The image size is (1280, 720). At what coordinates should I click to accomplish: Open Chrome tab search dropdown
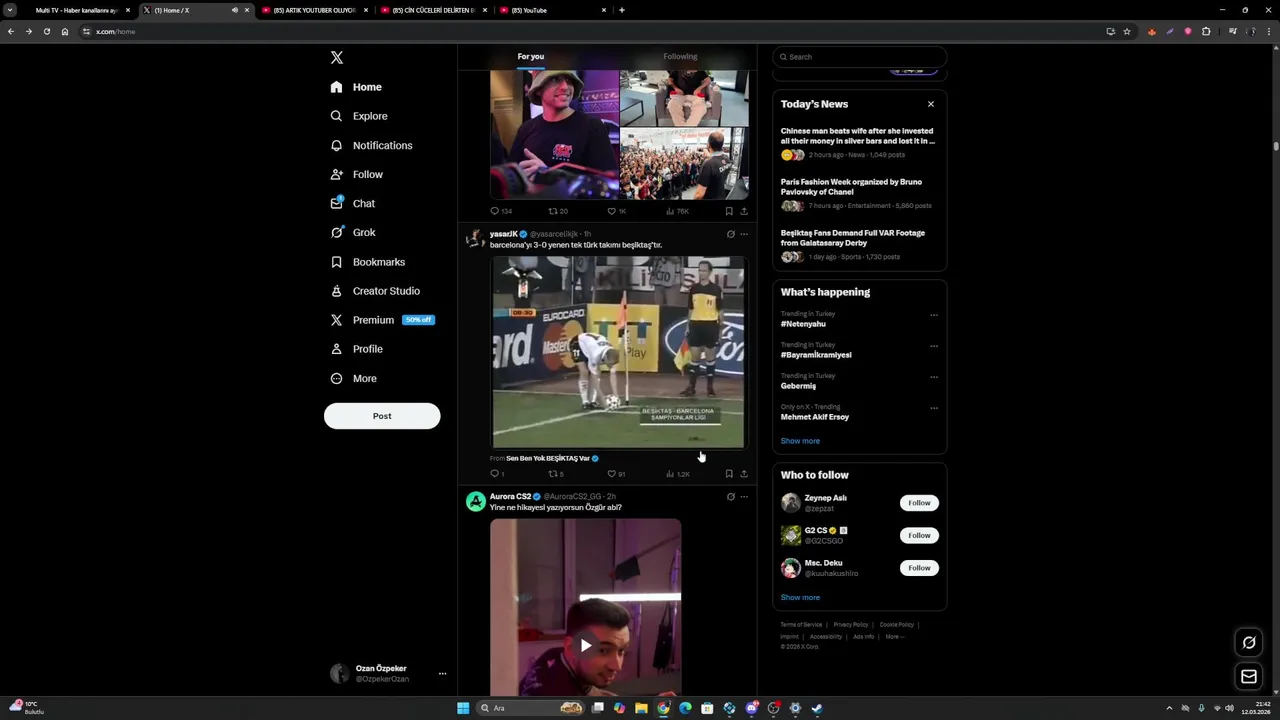click(x=10, y=10)
